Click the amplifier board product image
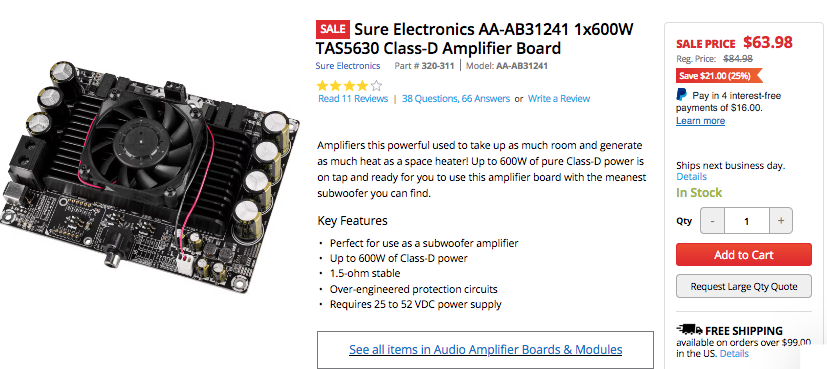827x369 pixels. click(x=150, y=177)
